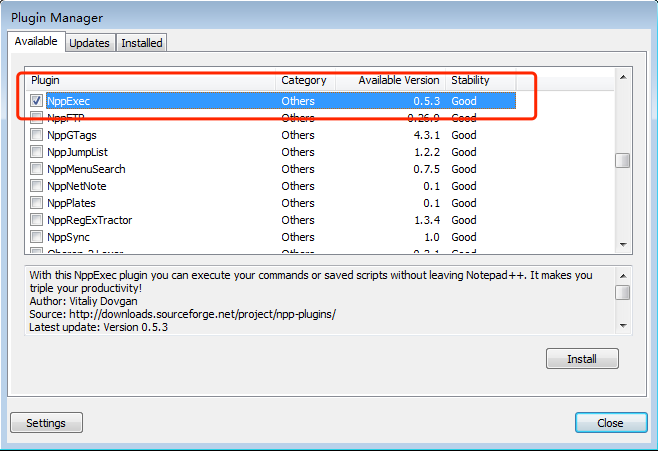Click the Author: Vitaliy Dovgan line
Viewport: 658px width, 452px height.
point(83,301)
